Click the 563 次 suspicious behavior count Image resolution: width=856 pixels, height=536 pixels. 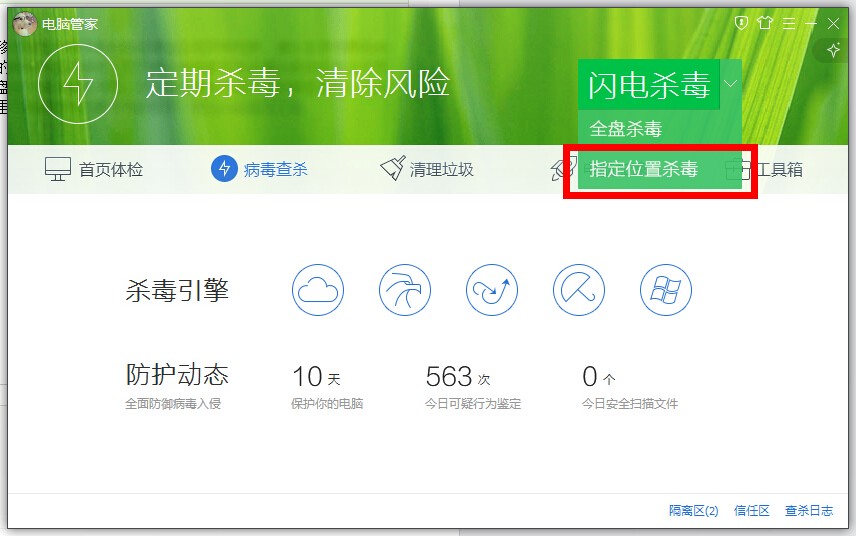coord(457,377)
